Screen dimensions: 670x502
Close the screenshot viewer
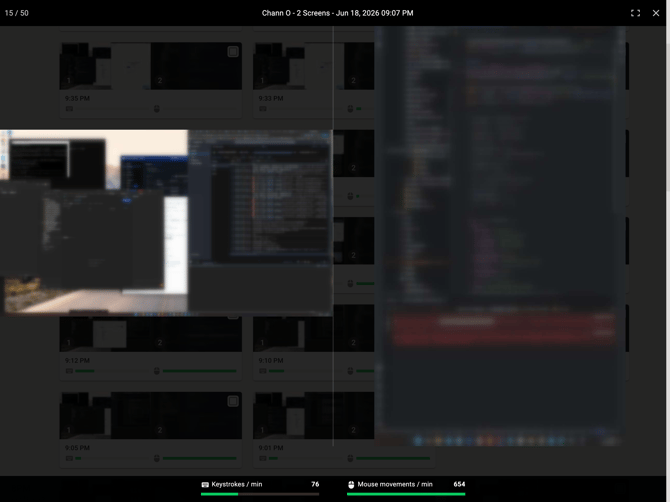(x=656, y=13)
